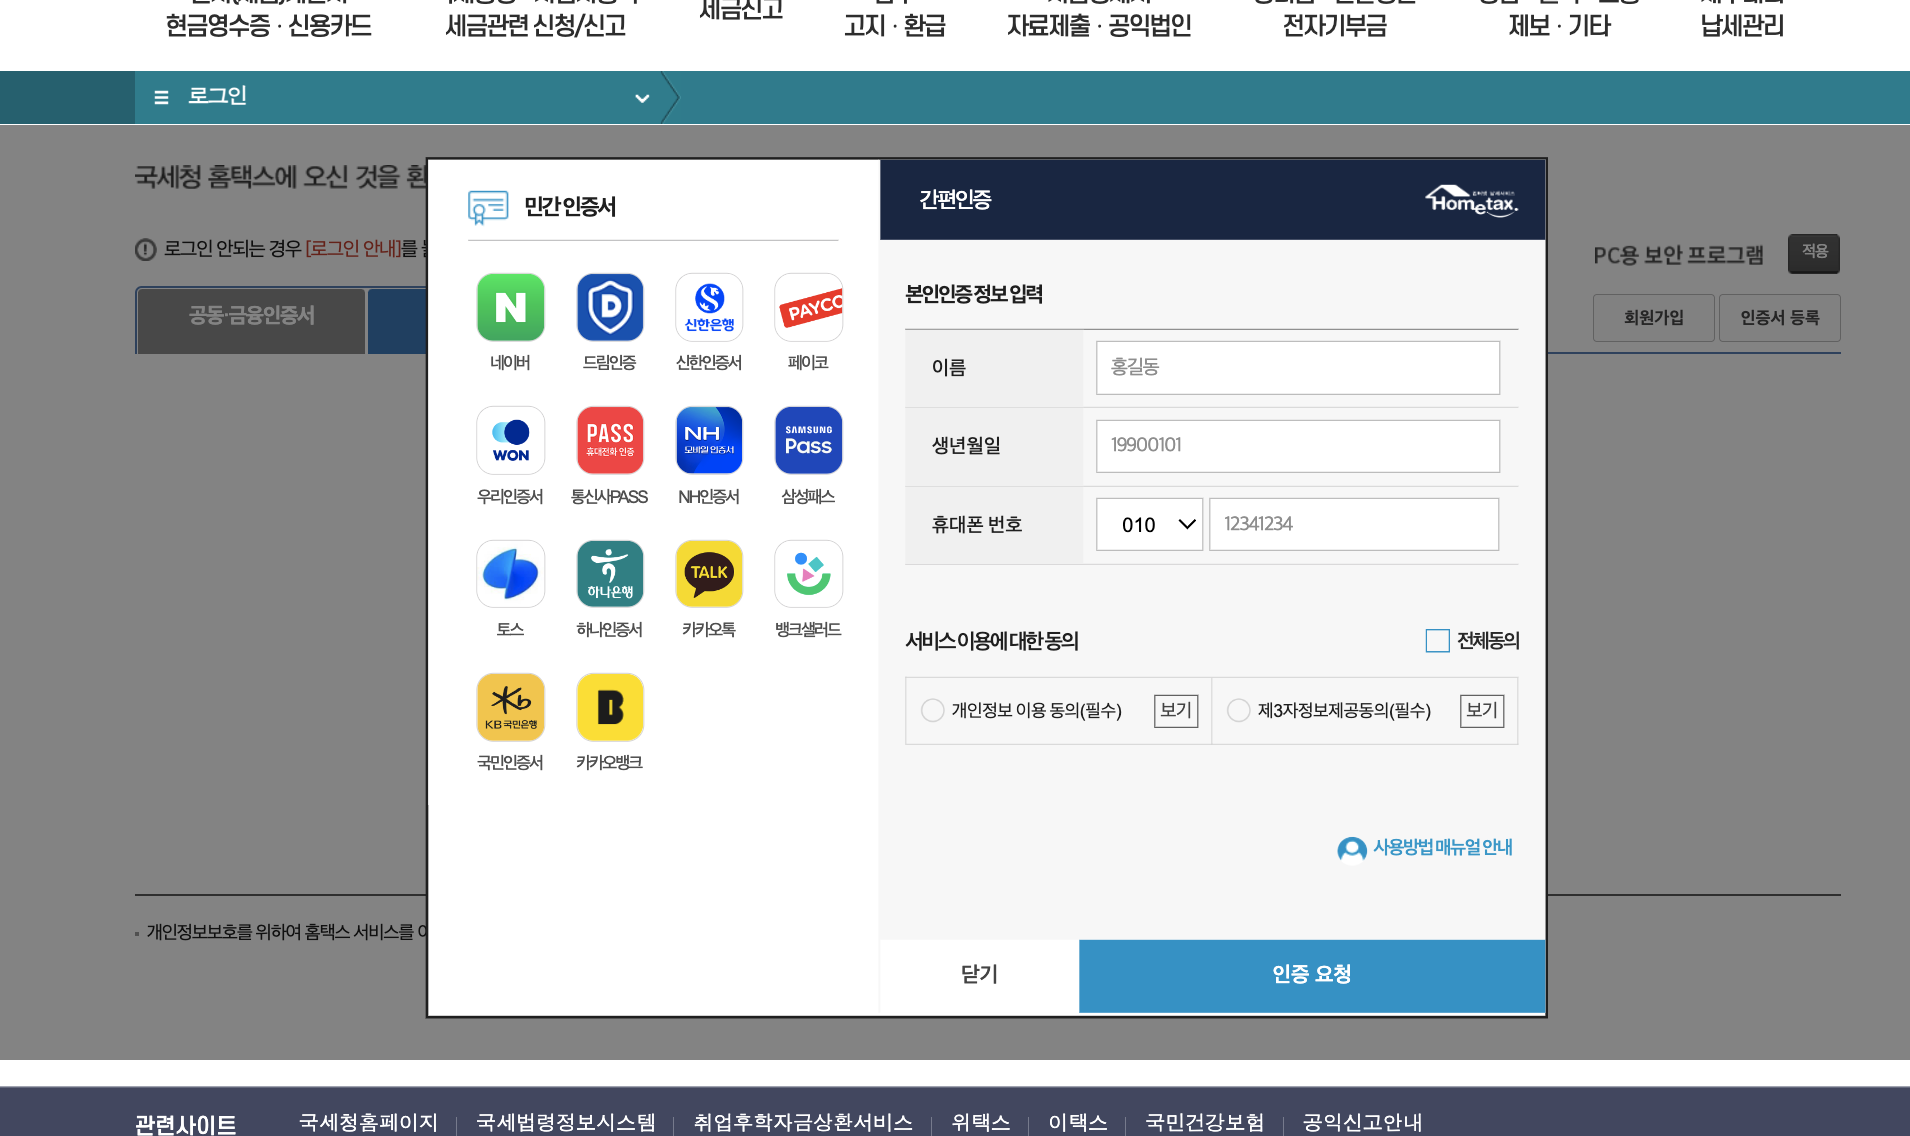Choose the Dream Security (드림인증) icon
Viewport: 1910px width, 1136px height.
[x=609, y=307]
